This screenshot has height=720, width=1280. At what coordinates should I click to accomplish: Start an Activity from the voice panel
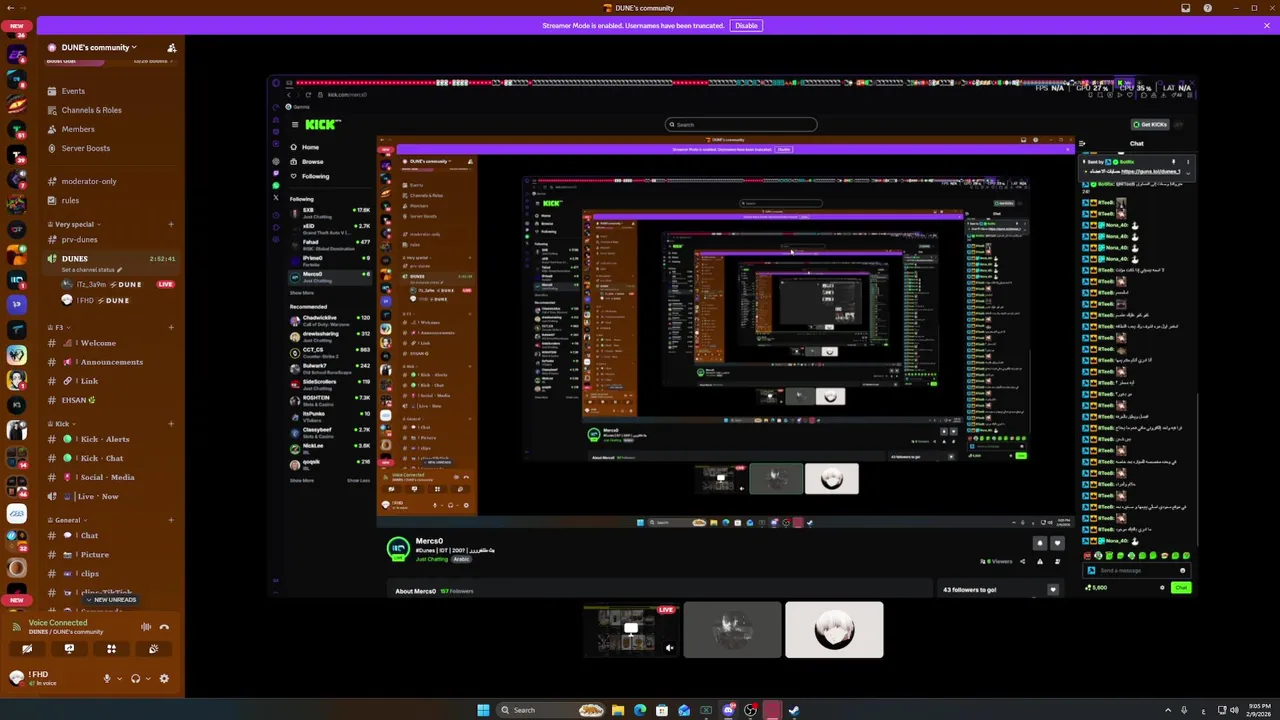point(111,649)
